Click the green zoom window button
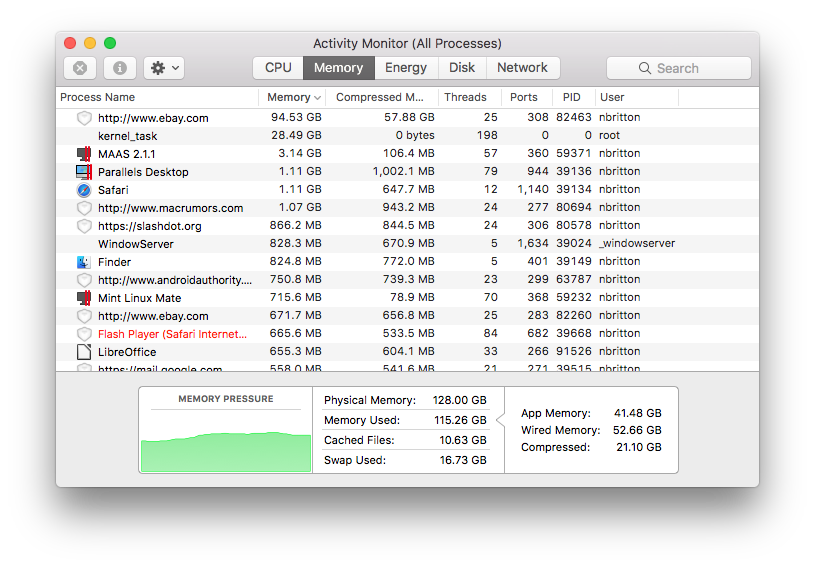The image size is (815, 567). (110, 43)
